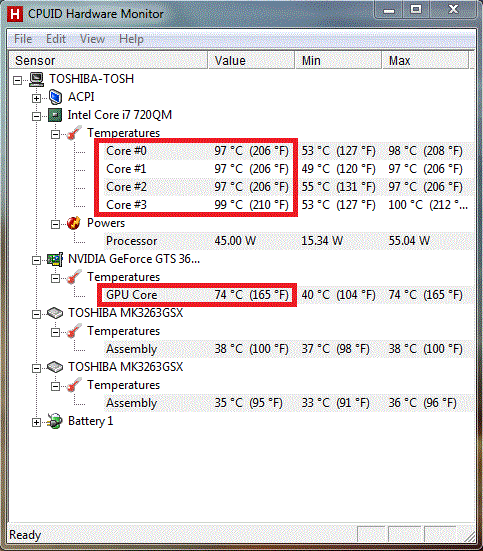Collapse the TOSHIBA-TOSH root node

pos(18,81)
